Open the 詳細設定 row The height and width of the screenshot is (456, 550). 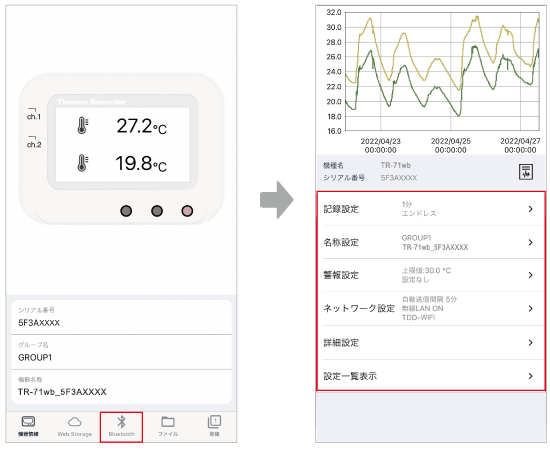click(431, 342)
